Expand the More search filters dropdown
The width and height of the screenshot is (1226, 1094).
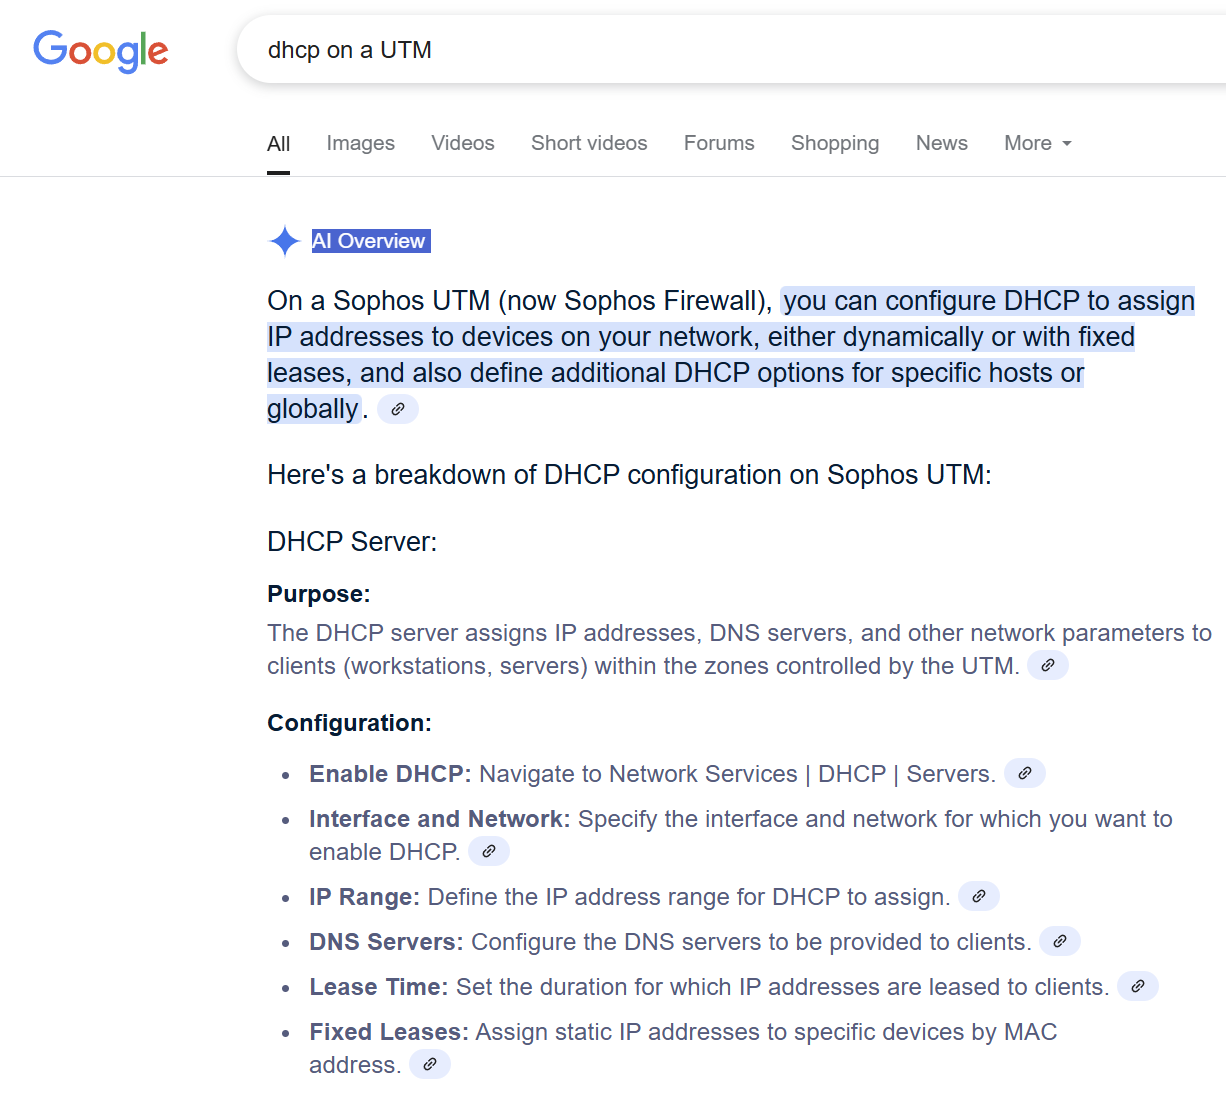(1037, 143)
